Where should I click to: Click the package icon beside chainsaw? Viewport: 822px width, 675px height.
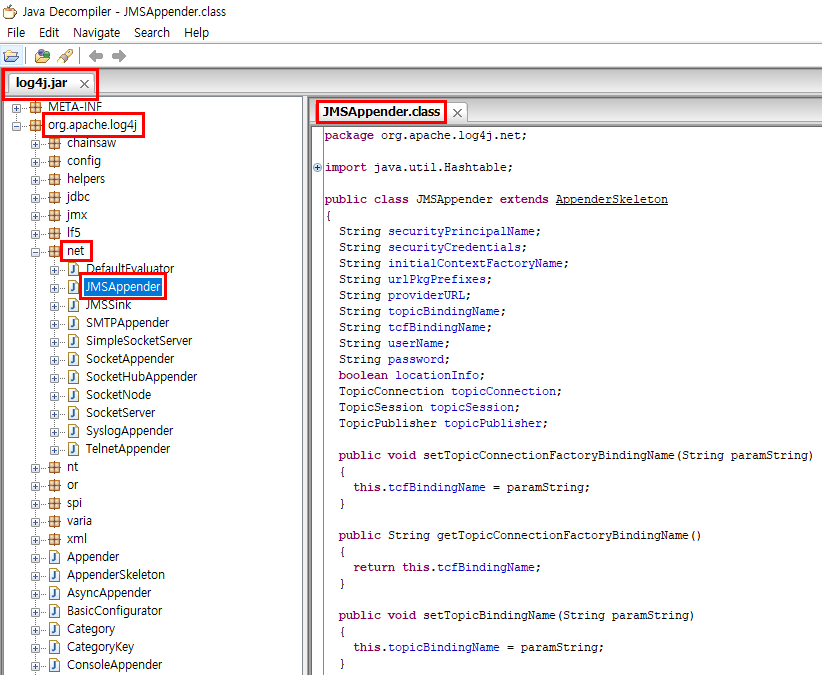pyautogui.click(x=55, y=144)
